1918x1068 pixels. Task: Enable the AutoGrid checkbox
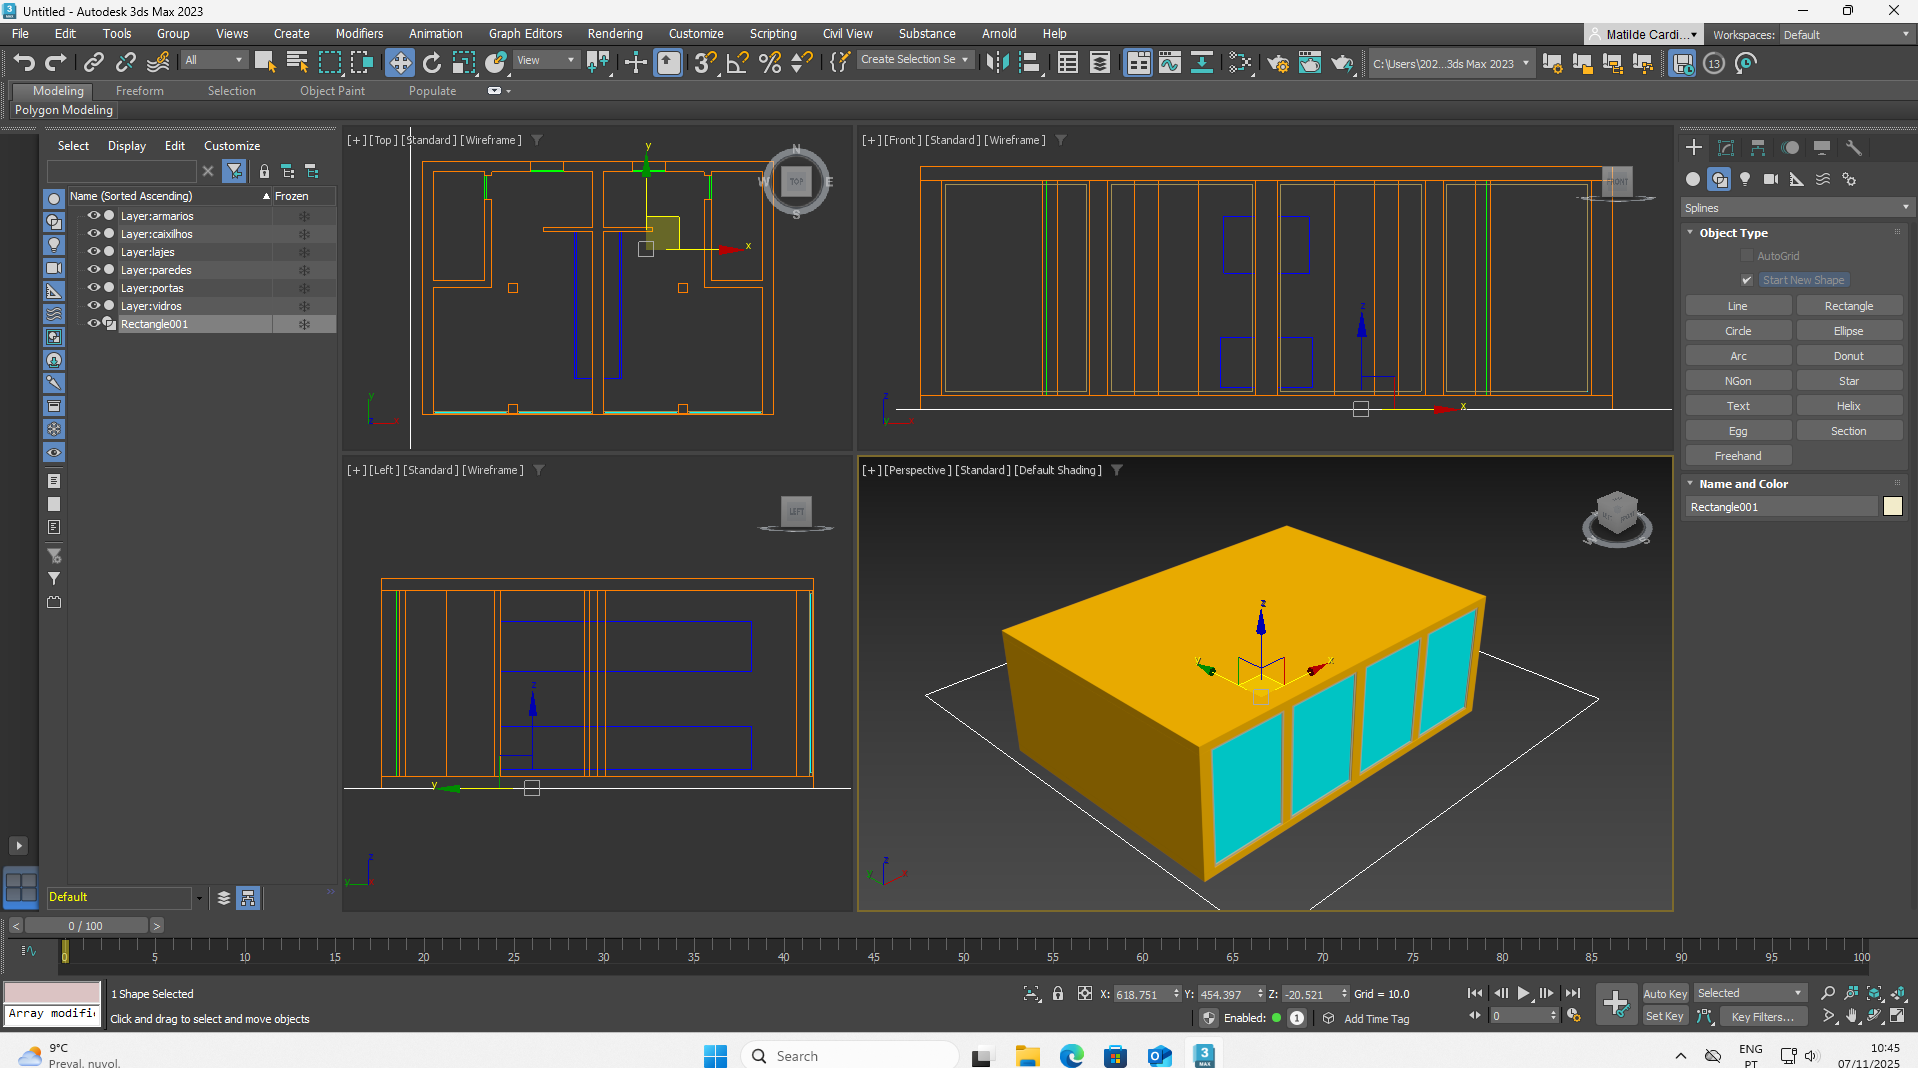pyautogui.click(x=1747, y=255)
